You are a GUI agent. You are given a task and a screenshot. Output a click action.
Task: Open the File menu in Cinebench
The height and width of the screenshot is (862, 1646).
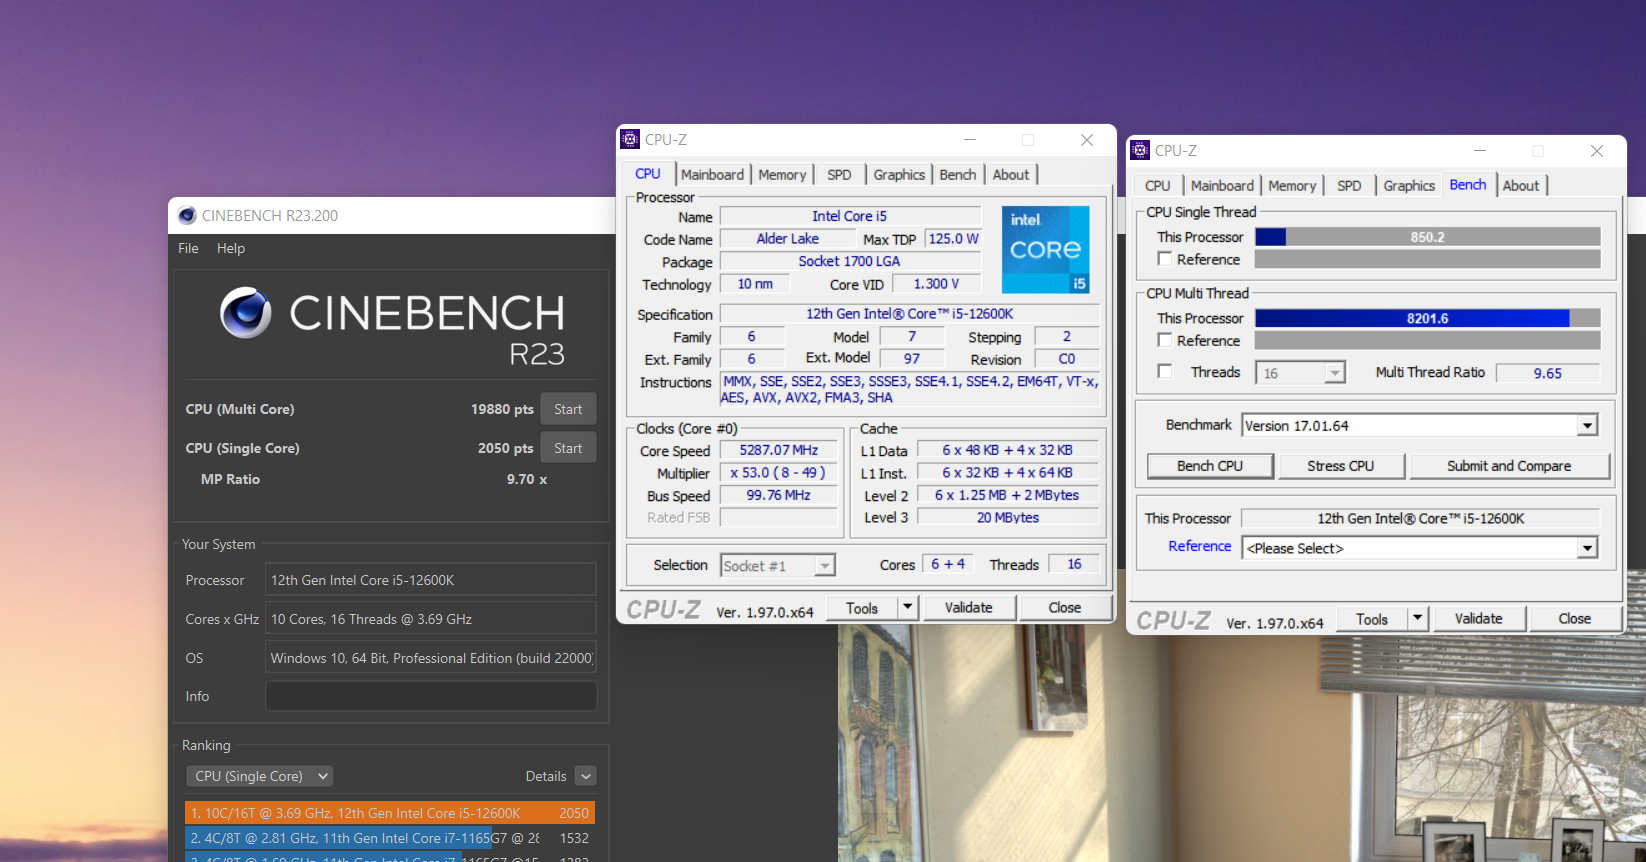(188, 248)
